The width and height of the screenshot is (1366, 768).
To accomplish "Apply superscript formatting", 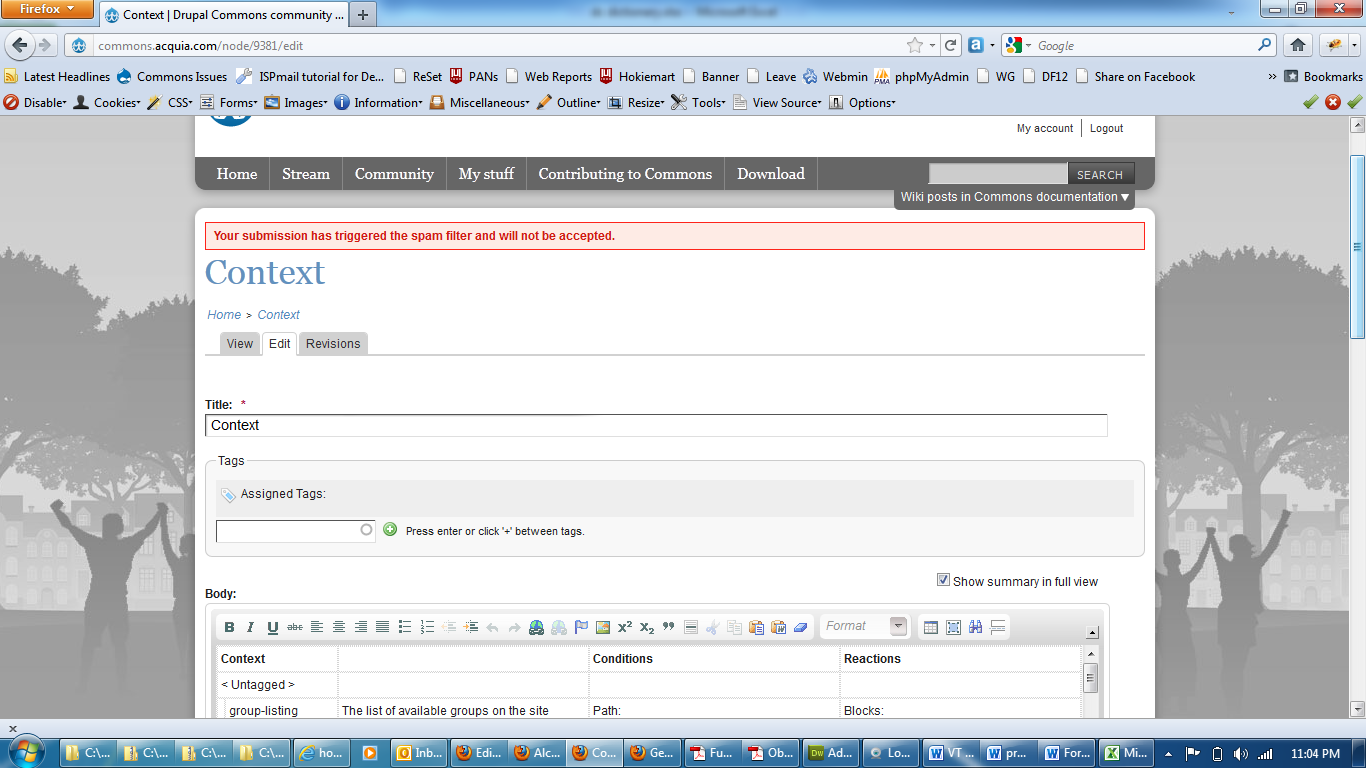I will [624, 627].
